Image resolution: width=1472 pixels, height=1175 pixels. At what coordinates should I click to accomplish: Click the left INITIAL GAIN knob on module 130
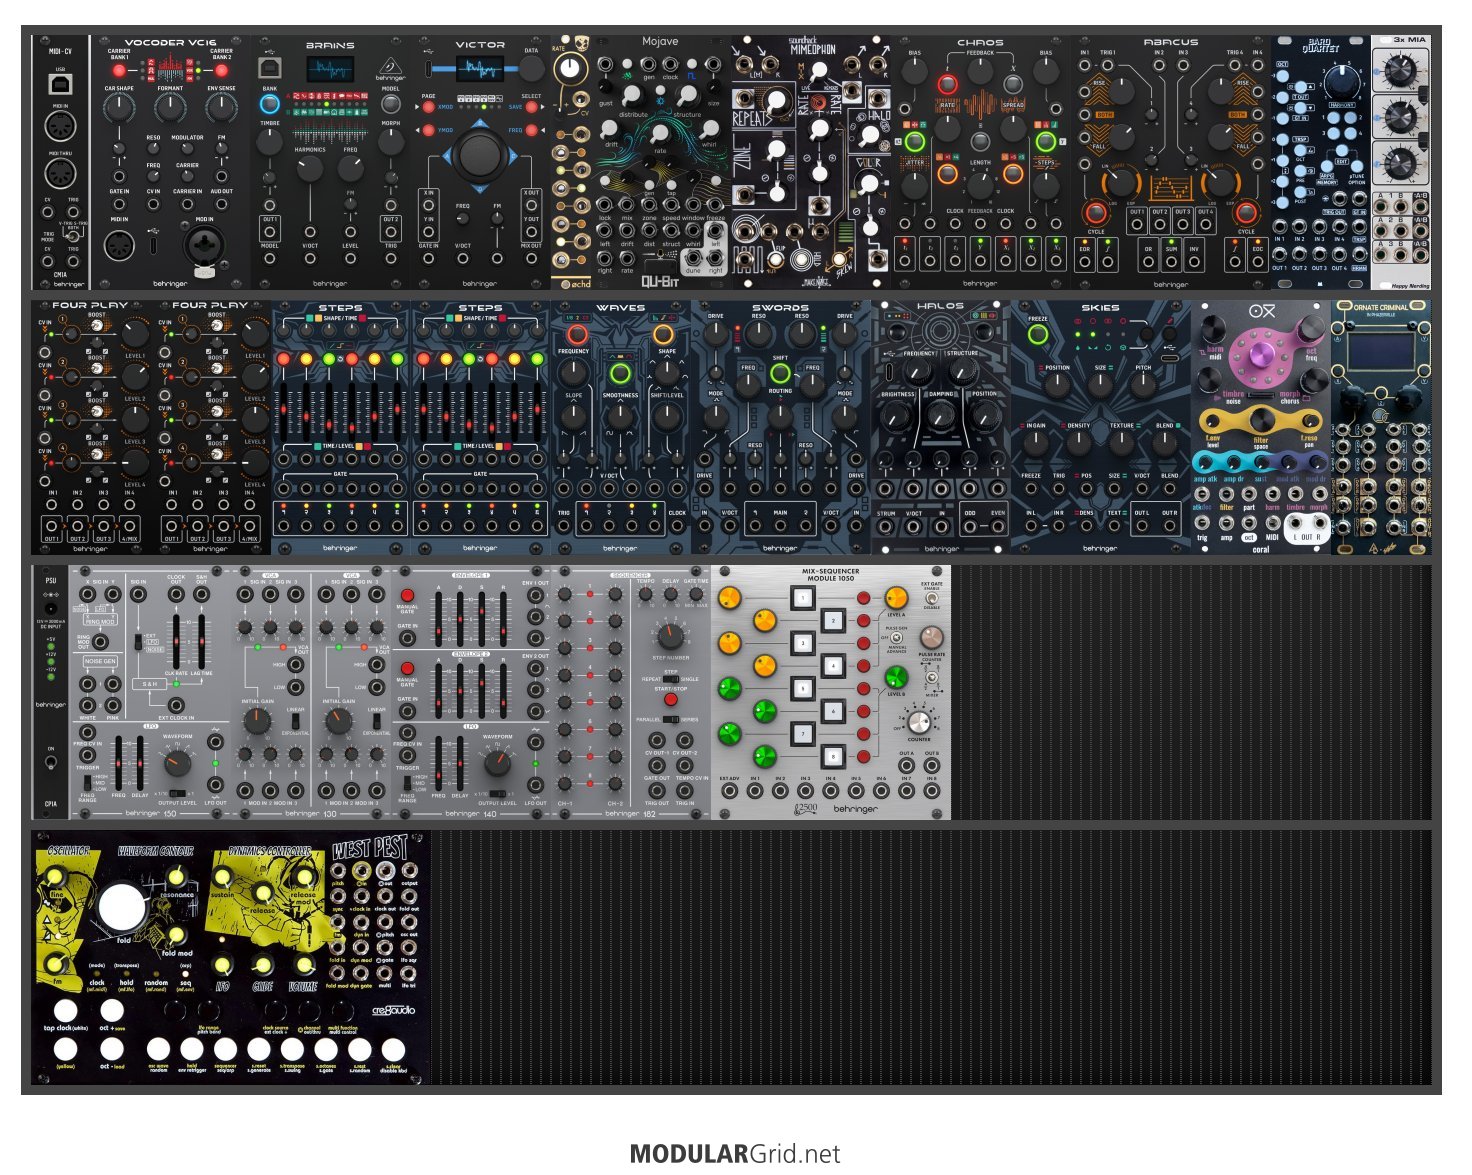coord(258,721)
